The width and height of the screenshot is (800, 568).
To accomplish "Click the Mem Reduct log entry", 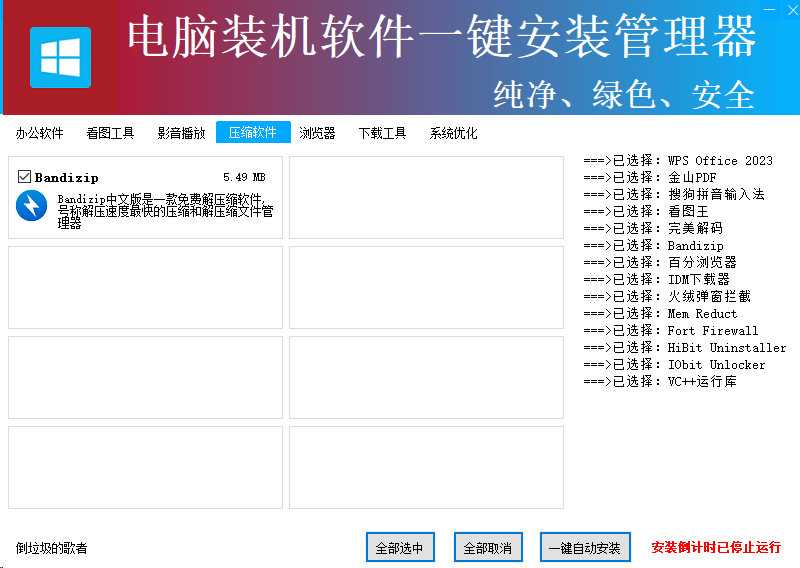I will pyautogui.click(x=660, y=313).
